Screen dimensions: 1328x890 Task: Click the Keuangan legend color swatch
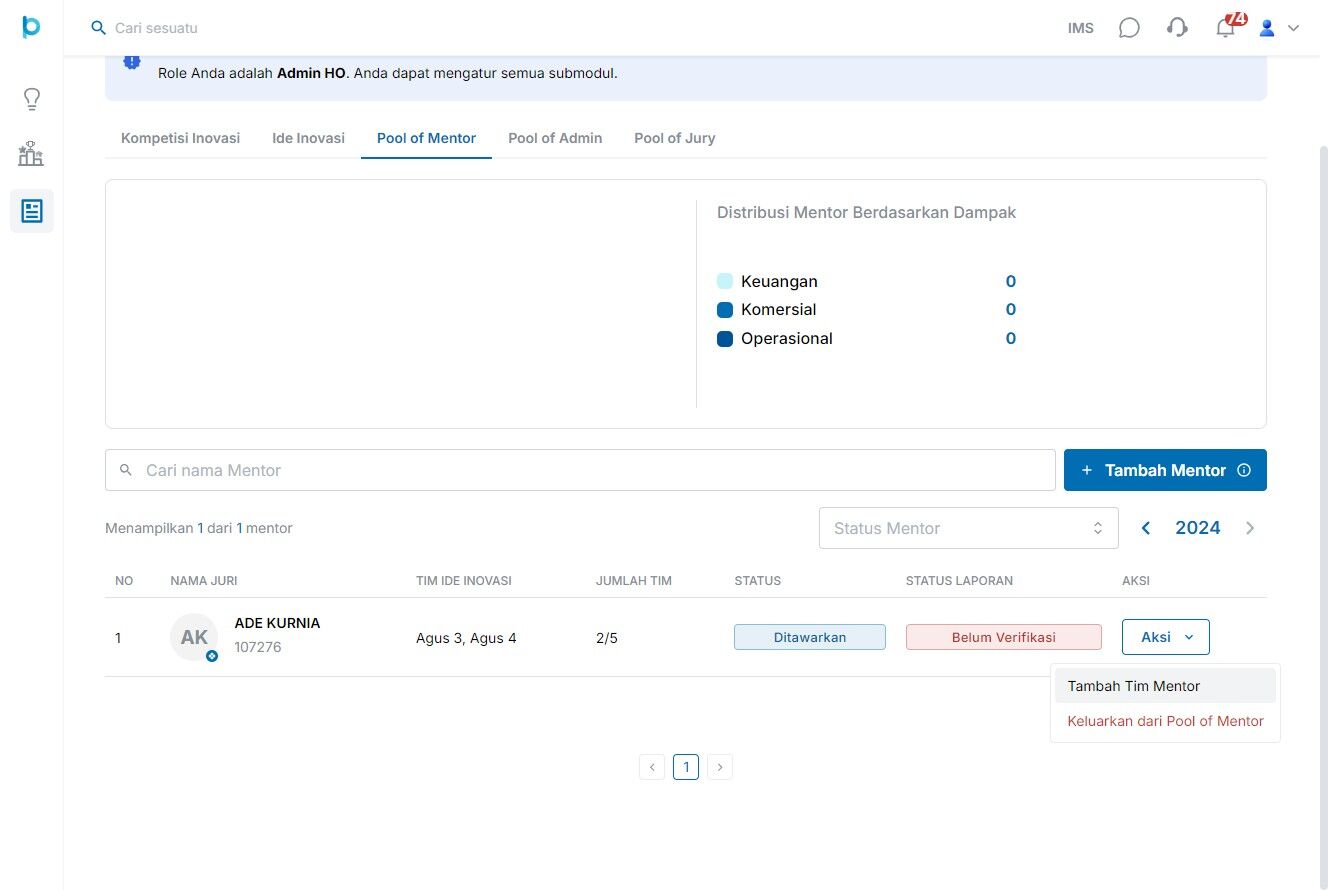point(725,282)
